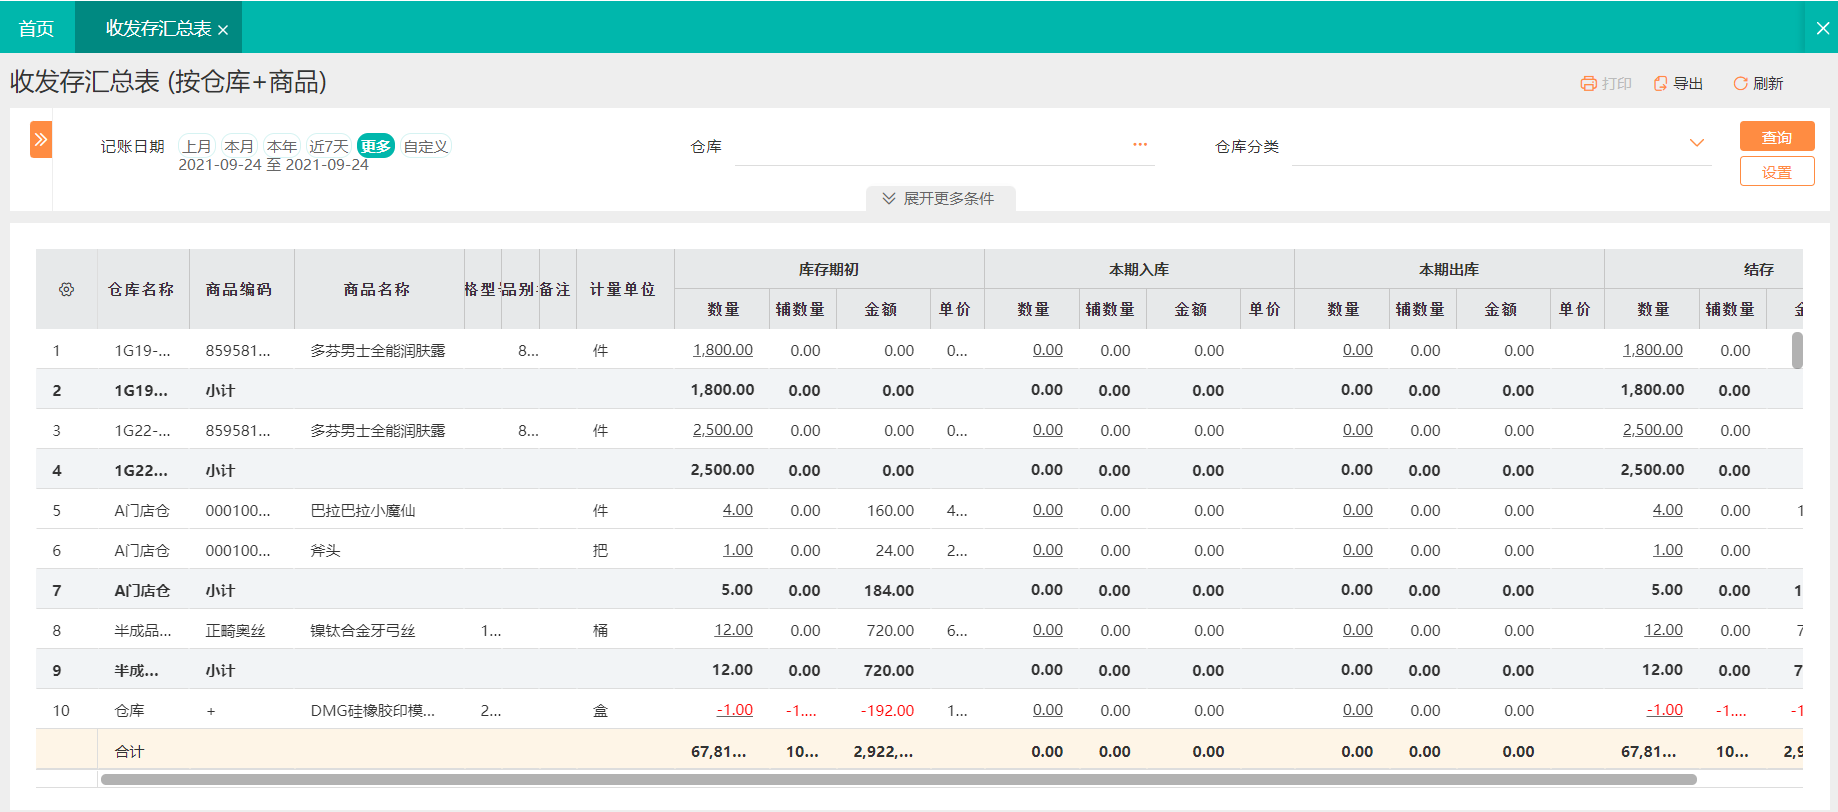Click the warehouse picker ellipsis icon
The image size is (1838, 812).
coord(1140,145)
